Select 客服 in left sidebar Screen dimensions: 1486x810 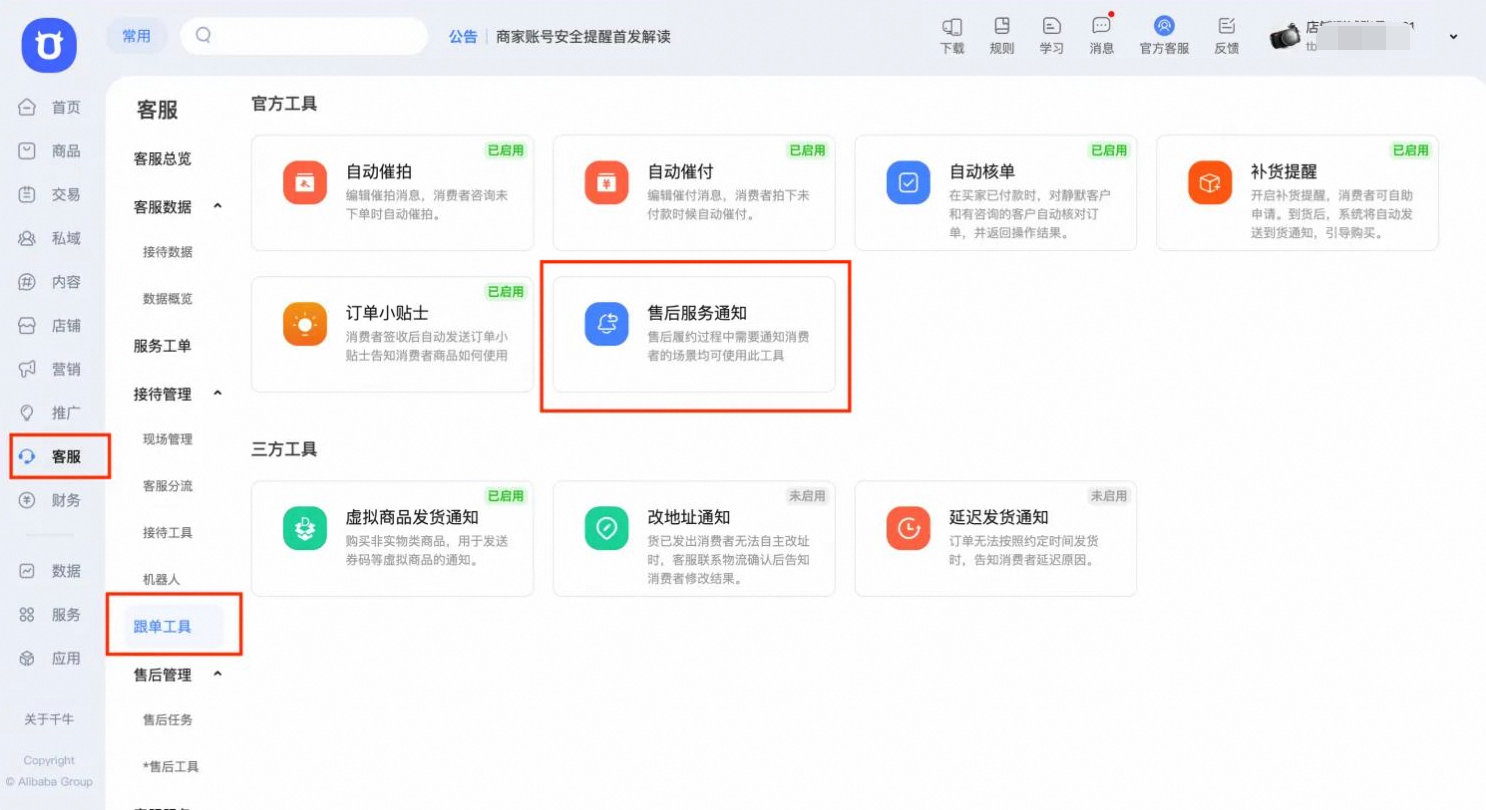[x=50, y=456]
